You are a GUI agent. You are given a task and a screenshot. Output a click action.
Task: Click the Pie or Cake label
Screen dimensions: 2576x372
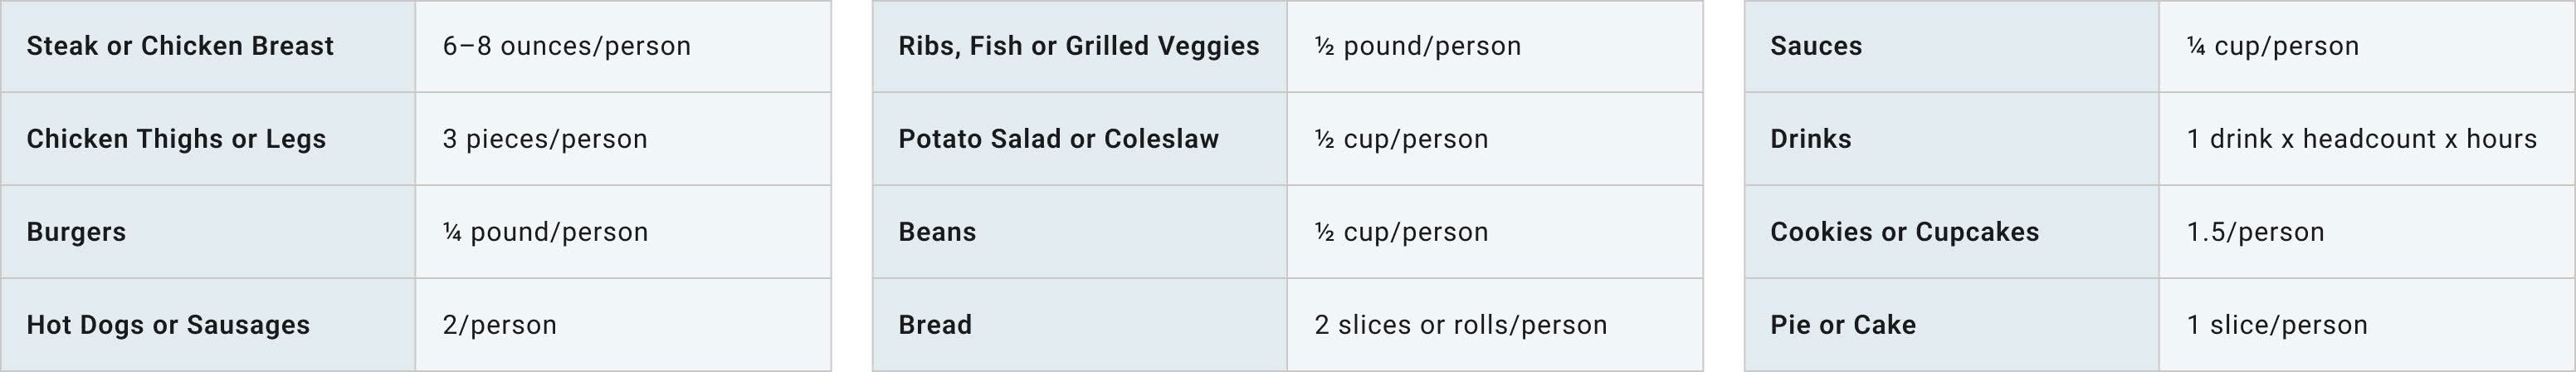[1843, 325]
